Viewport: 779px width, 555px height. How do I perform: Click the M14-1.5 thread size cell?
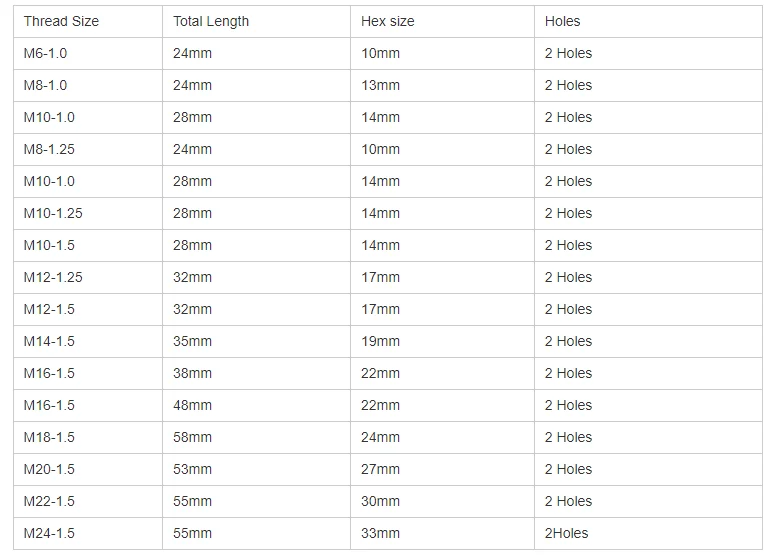tap(49, 341)
